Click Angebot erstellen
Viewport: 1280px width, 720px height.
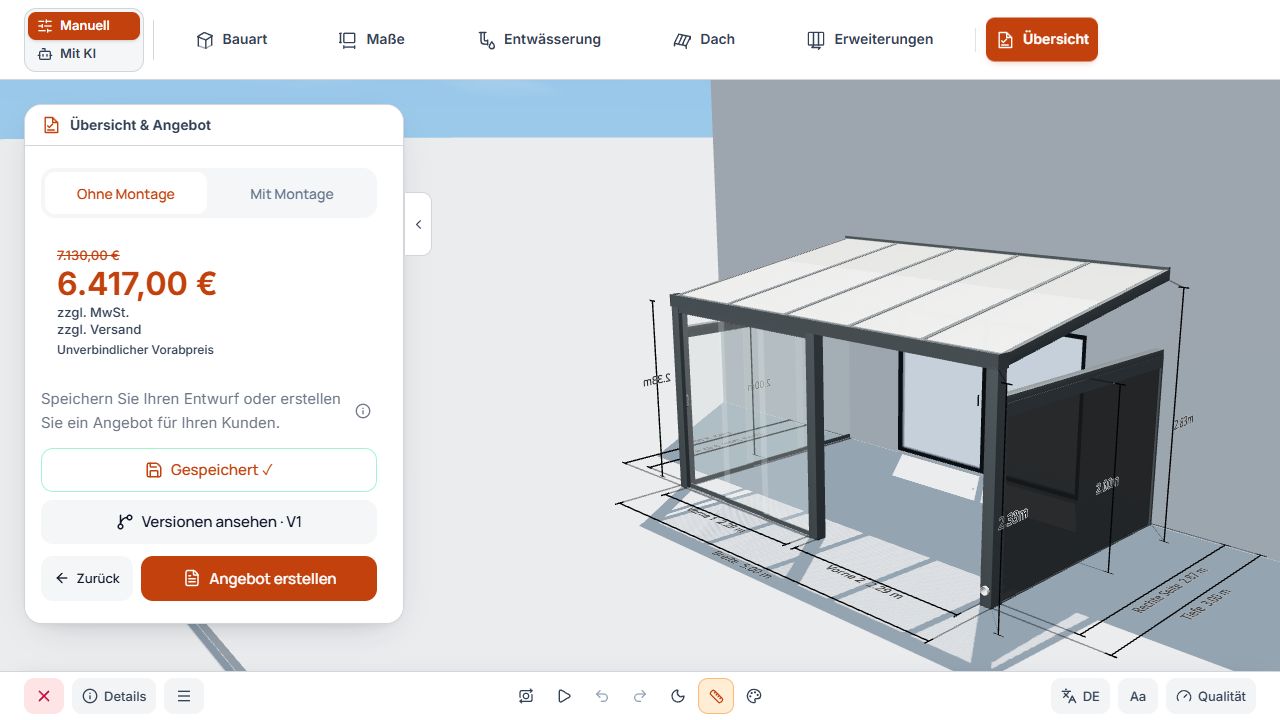tap(259, 579)
